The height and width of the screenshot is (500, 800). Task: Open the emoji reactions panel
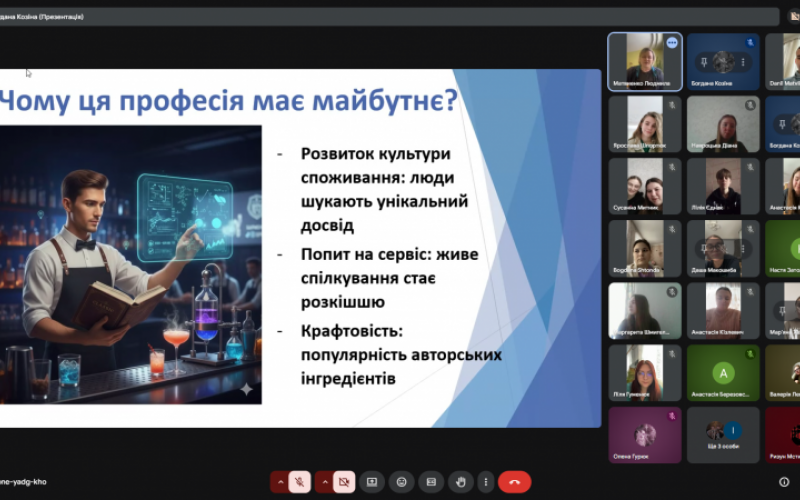[x=401, y=482]
